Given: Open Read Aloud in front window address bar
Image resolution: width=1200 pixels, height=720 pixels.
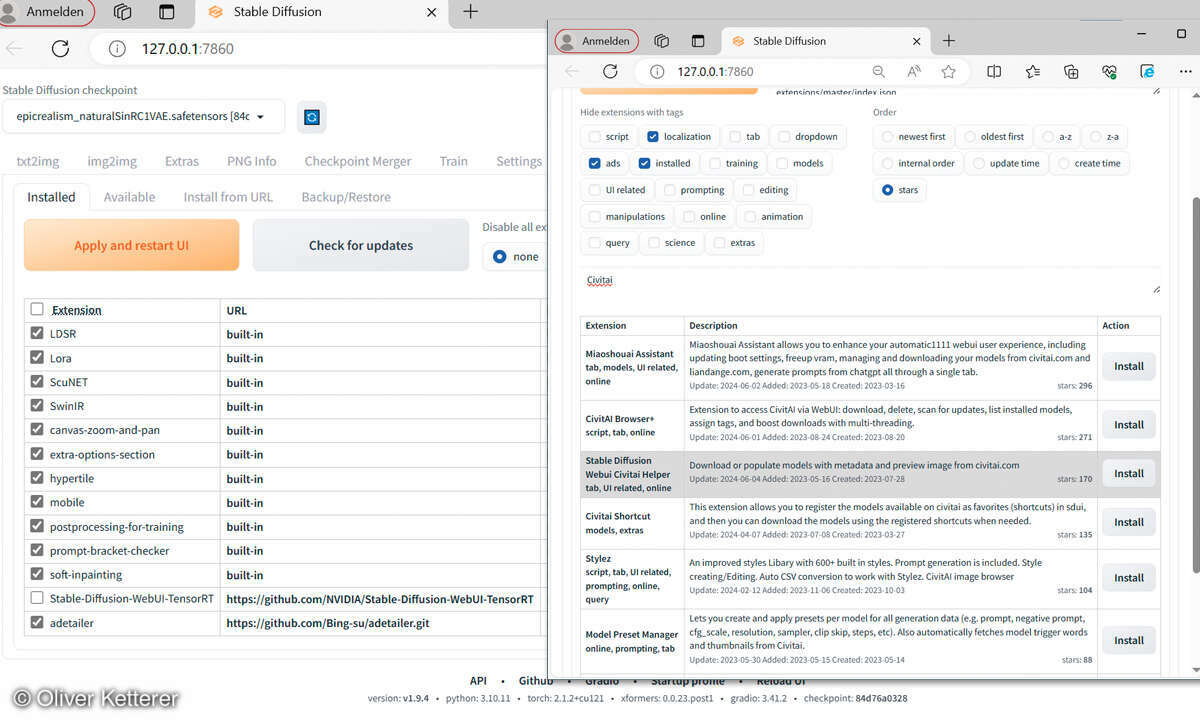Looking at the screenshot, I should (x=914, y=72).
